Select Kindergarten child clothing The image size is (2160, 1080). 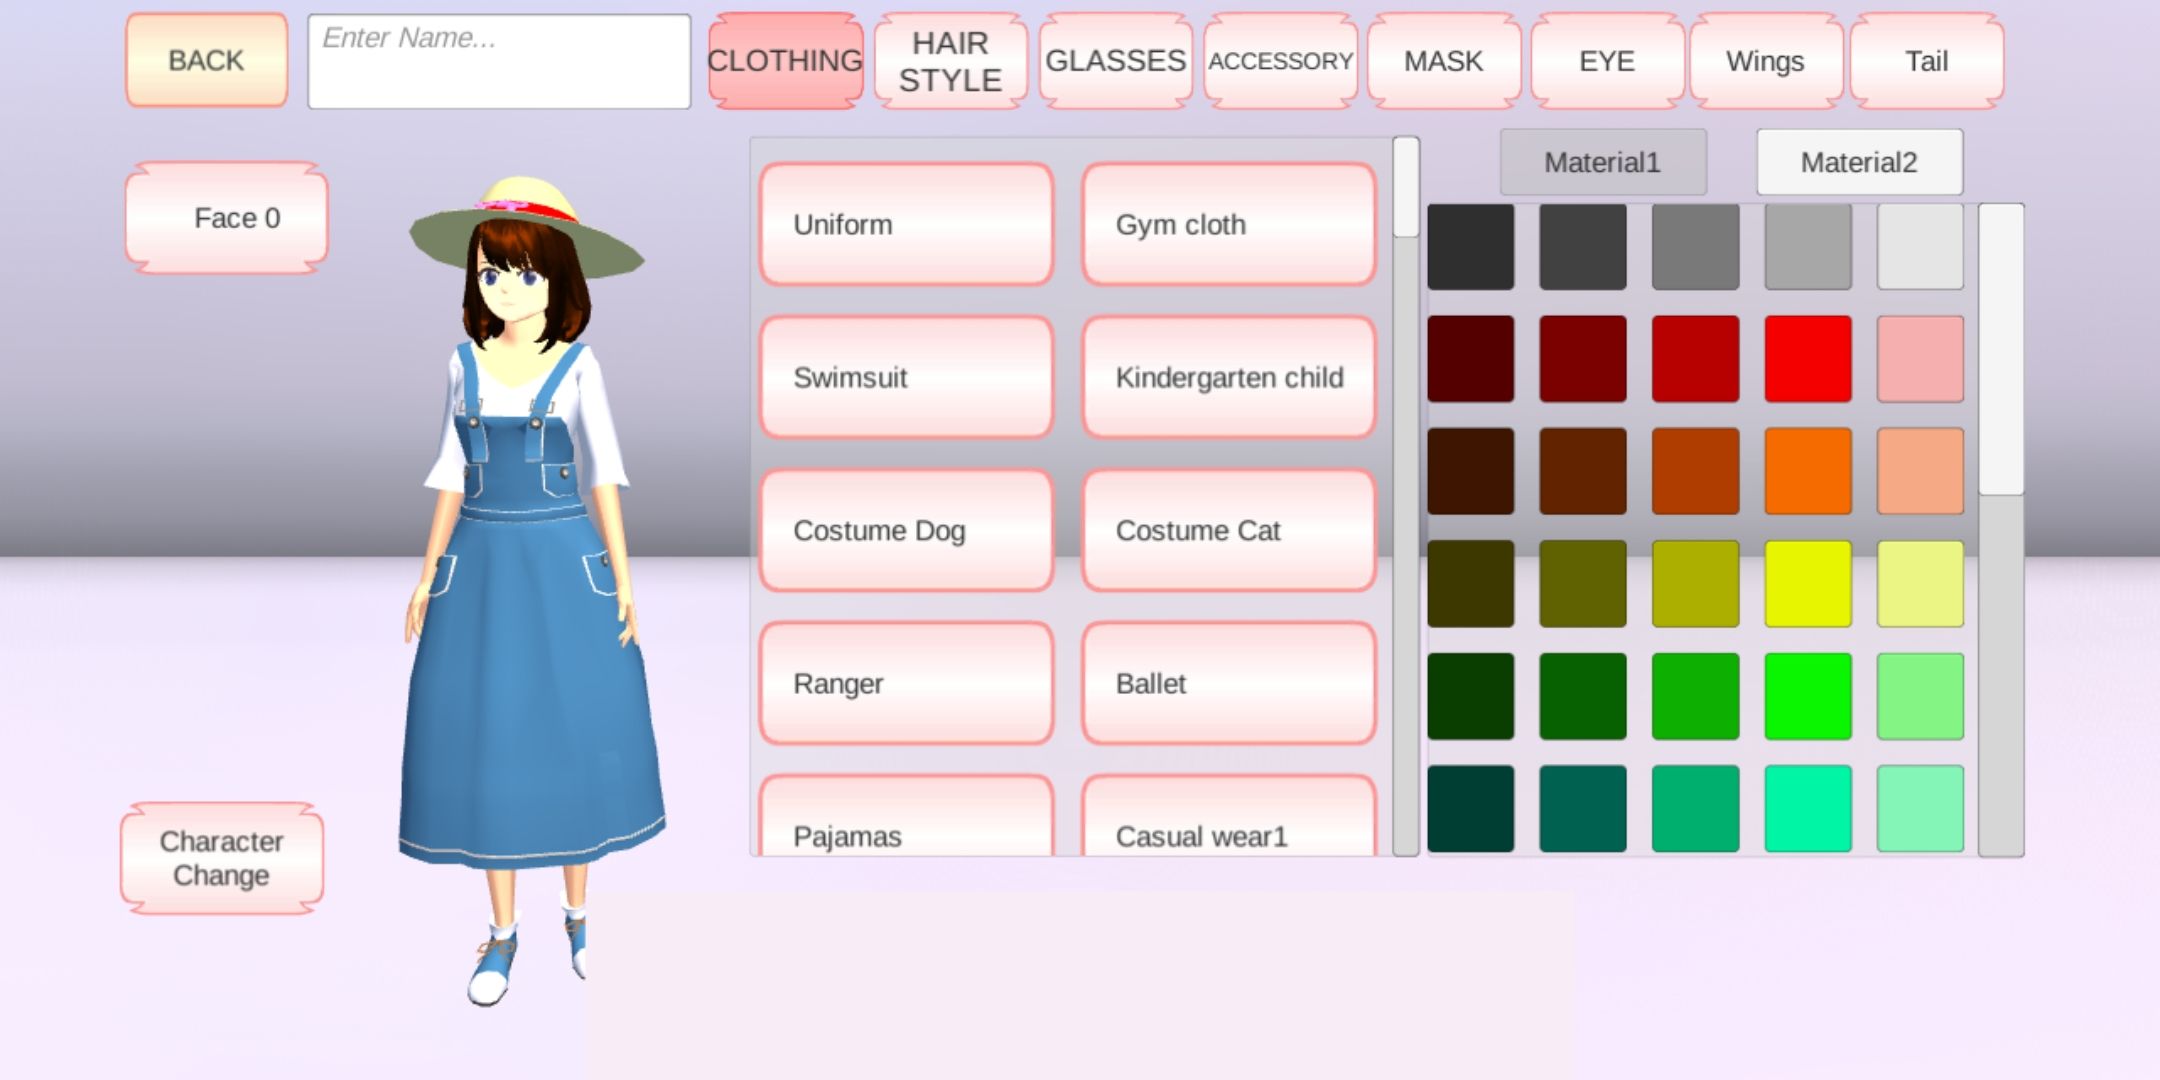tap(1229, 378)
